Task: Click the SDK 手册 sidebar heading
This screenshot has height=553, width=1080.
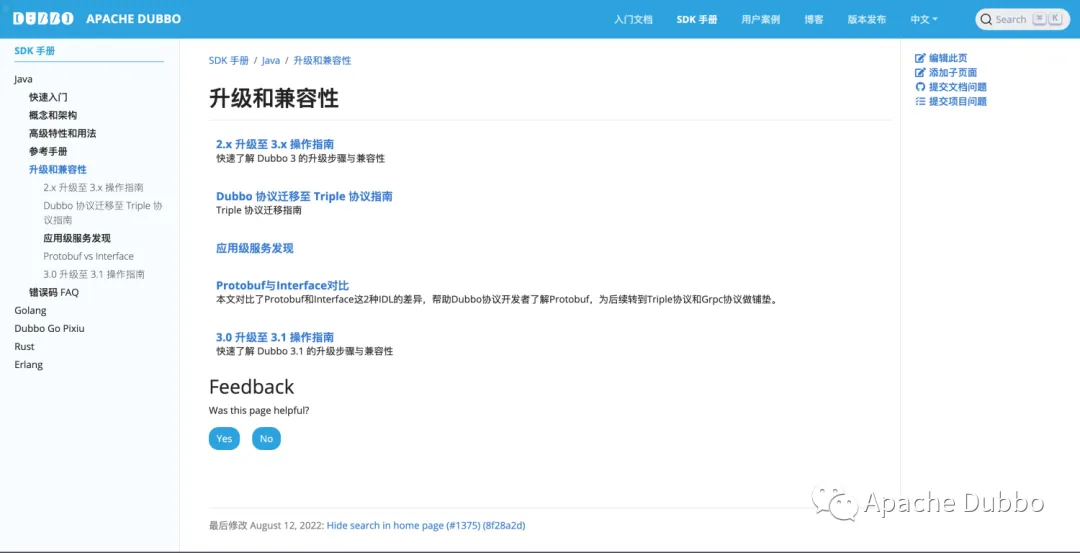Action: click(34, 51)
